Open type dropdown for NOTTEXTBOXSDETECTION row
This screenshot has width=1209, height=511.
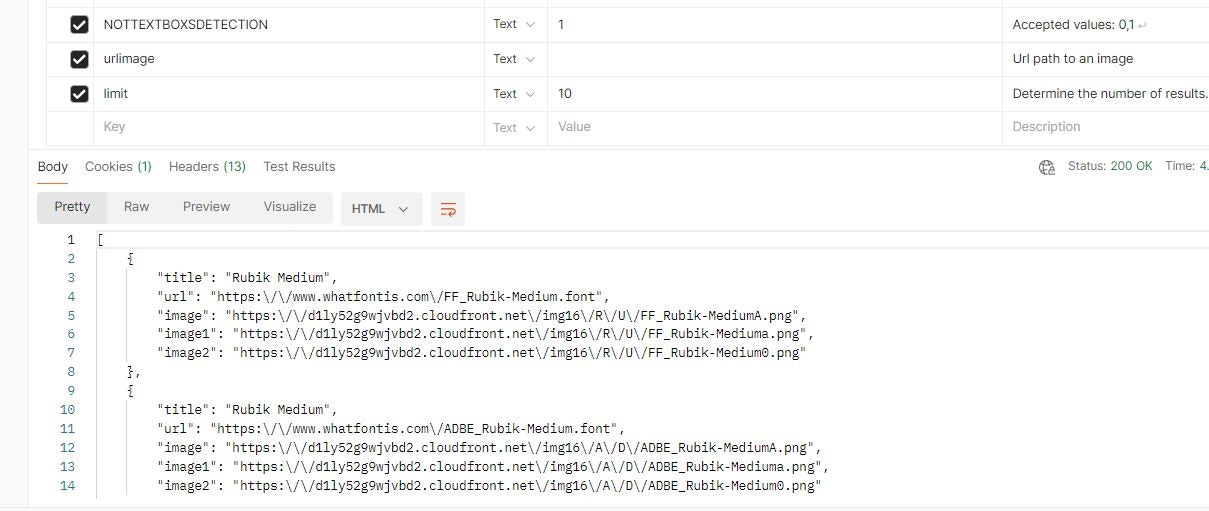point(514,24)
